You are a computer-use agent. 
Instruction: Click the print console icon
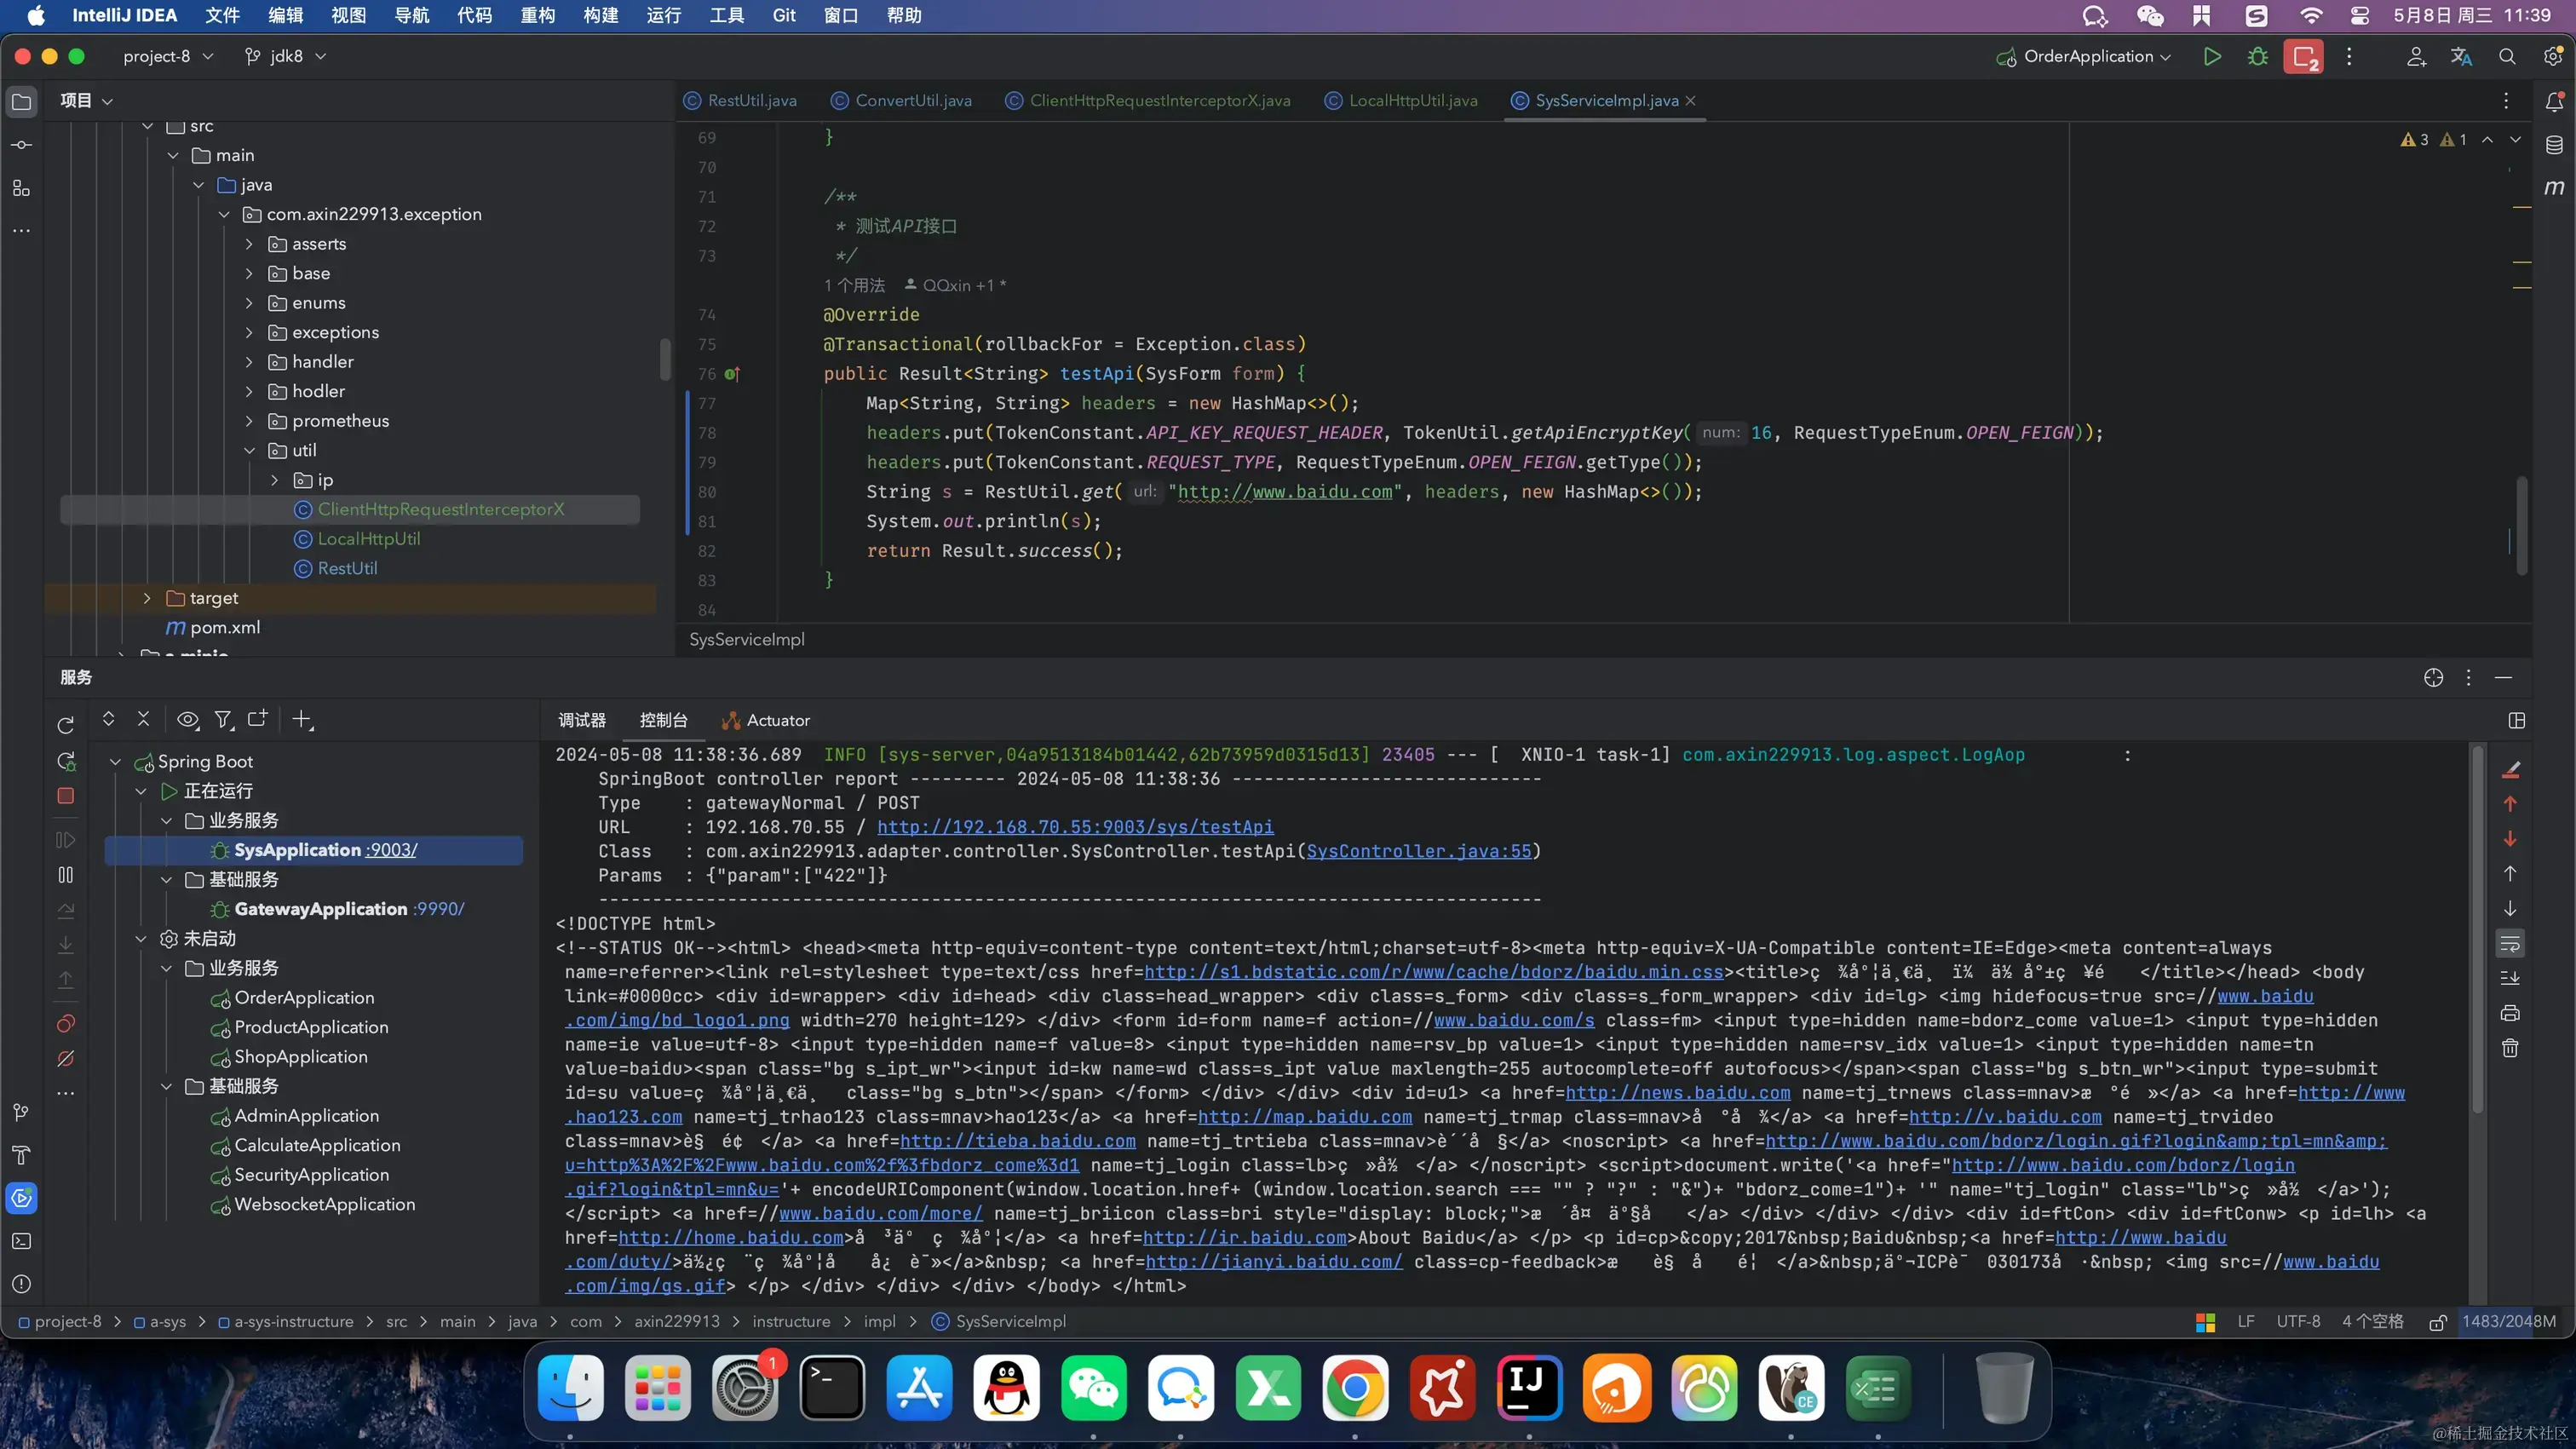coord(2509,1013)
